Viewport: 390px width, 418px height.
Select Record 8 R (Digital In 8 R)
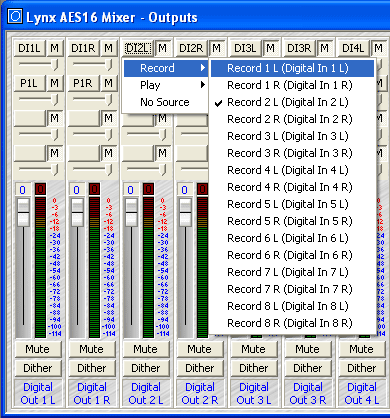tap(292, 323)
